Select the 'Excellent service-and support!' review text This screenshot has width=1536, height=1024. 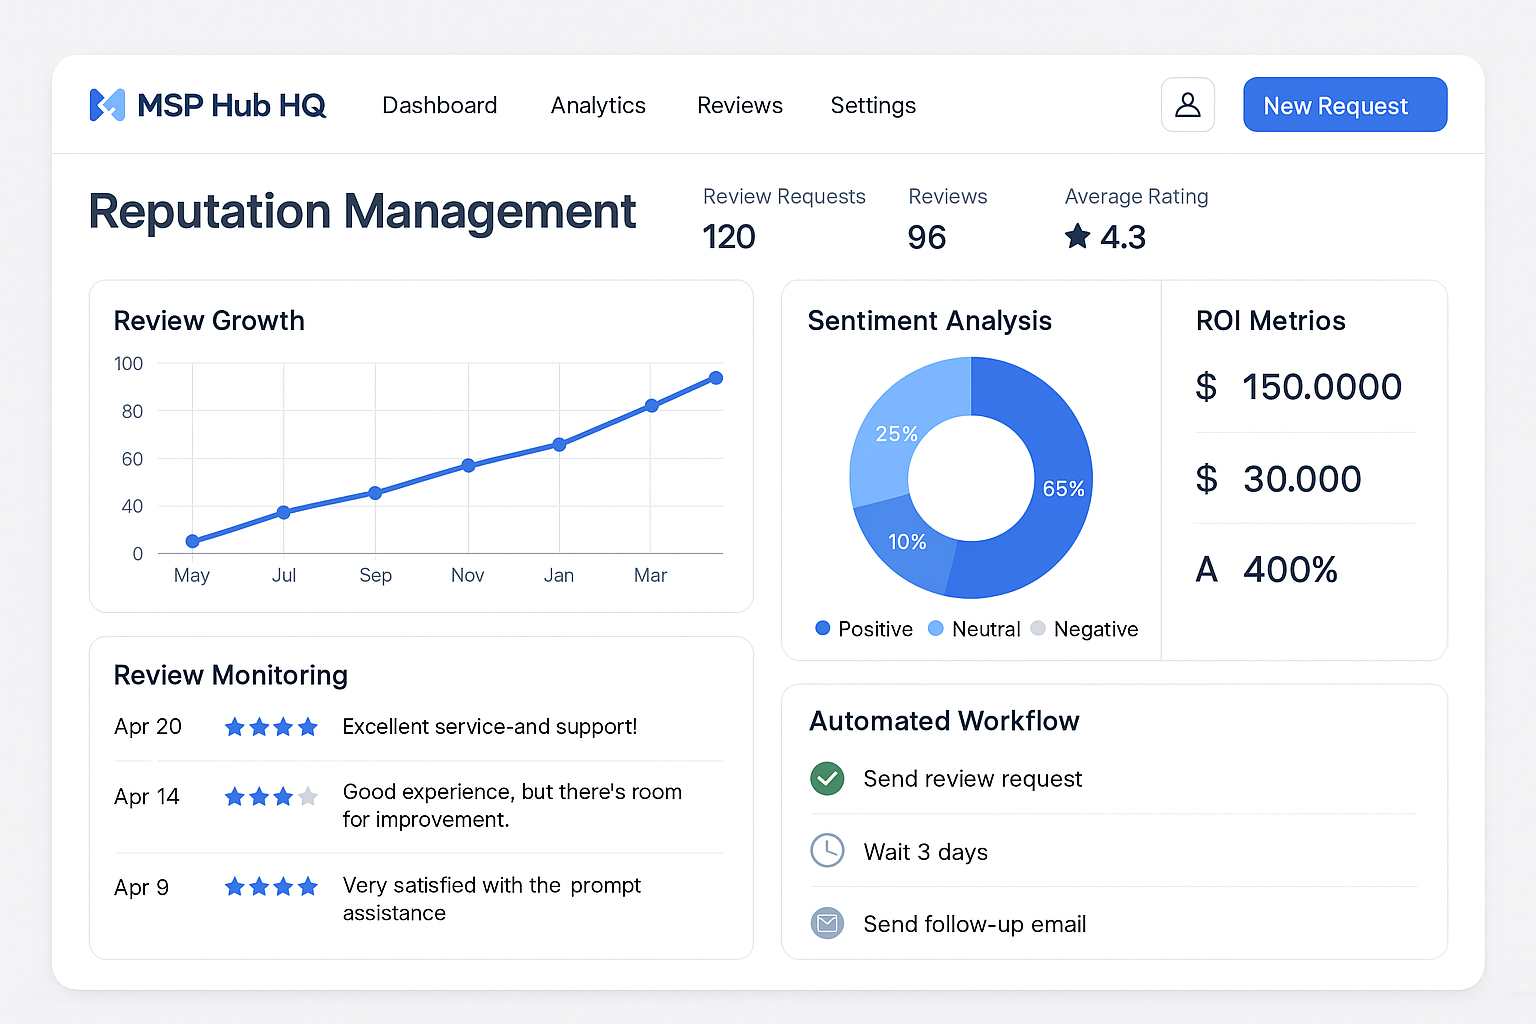[x=490, y=727]
